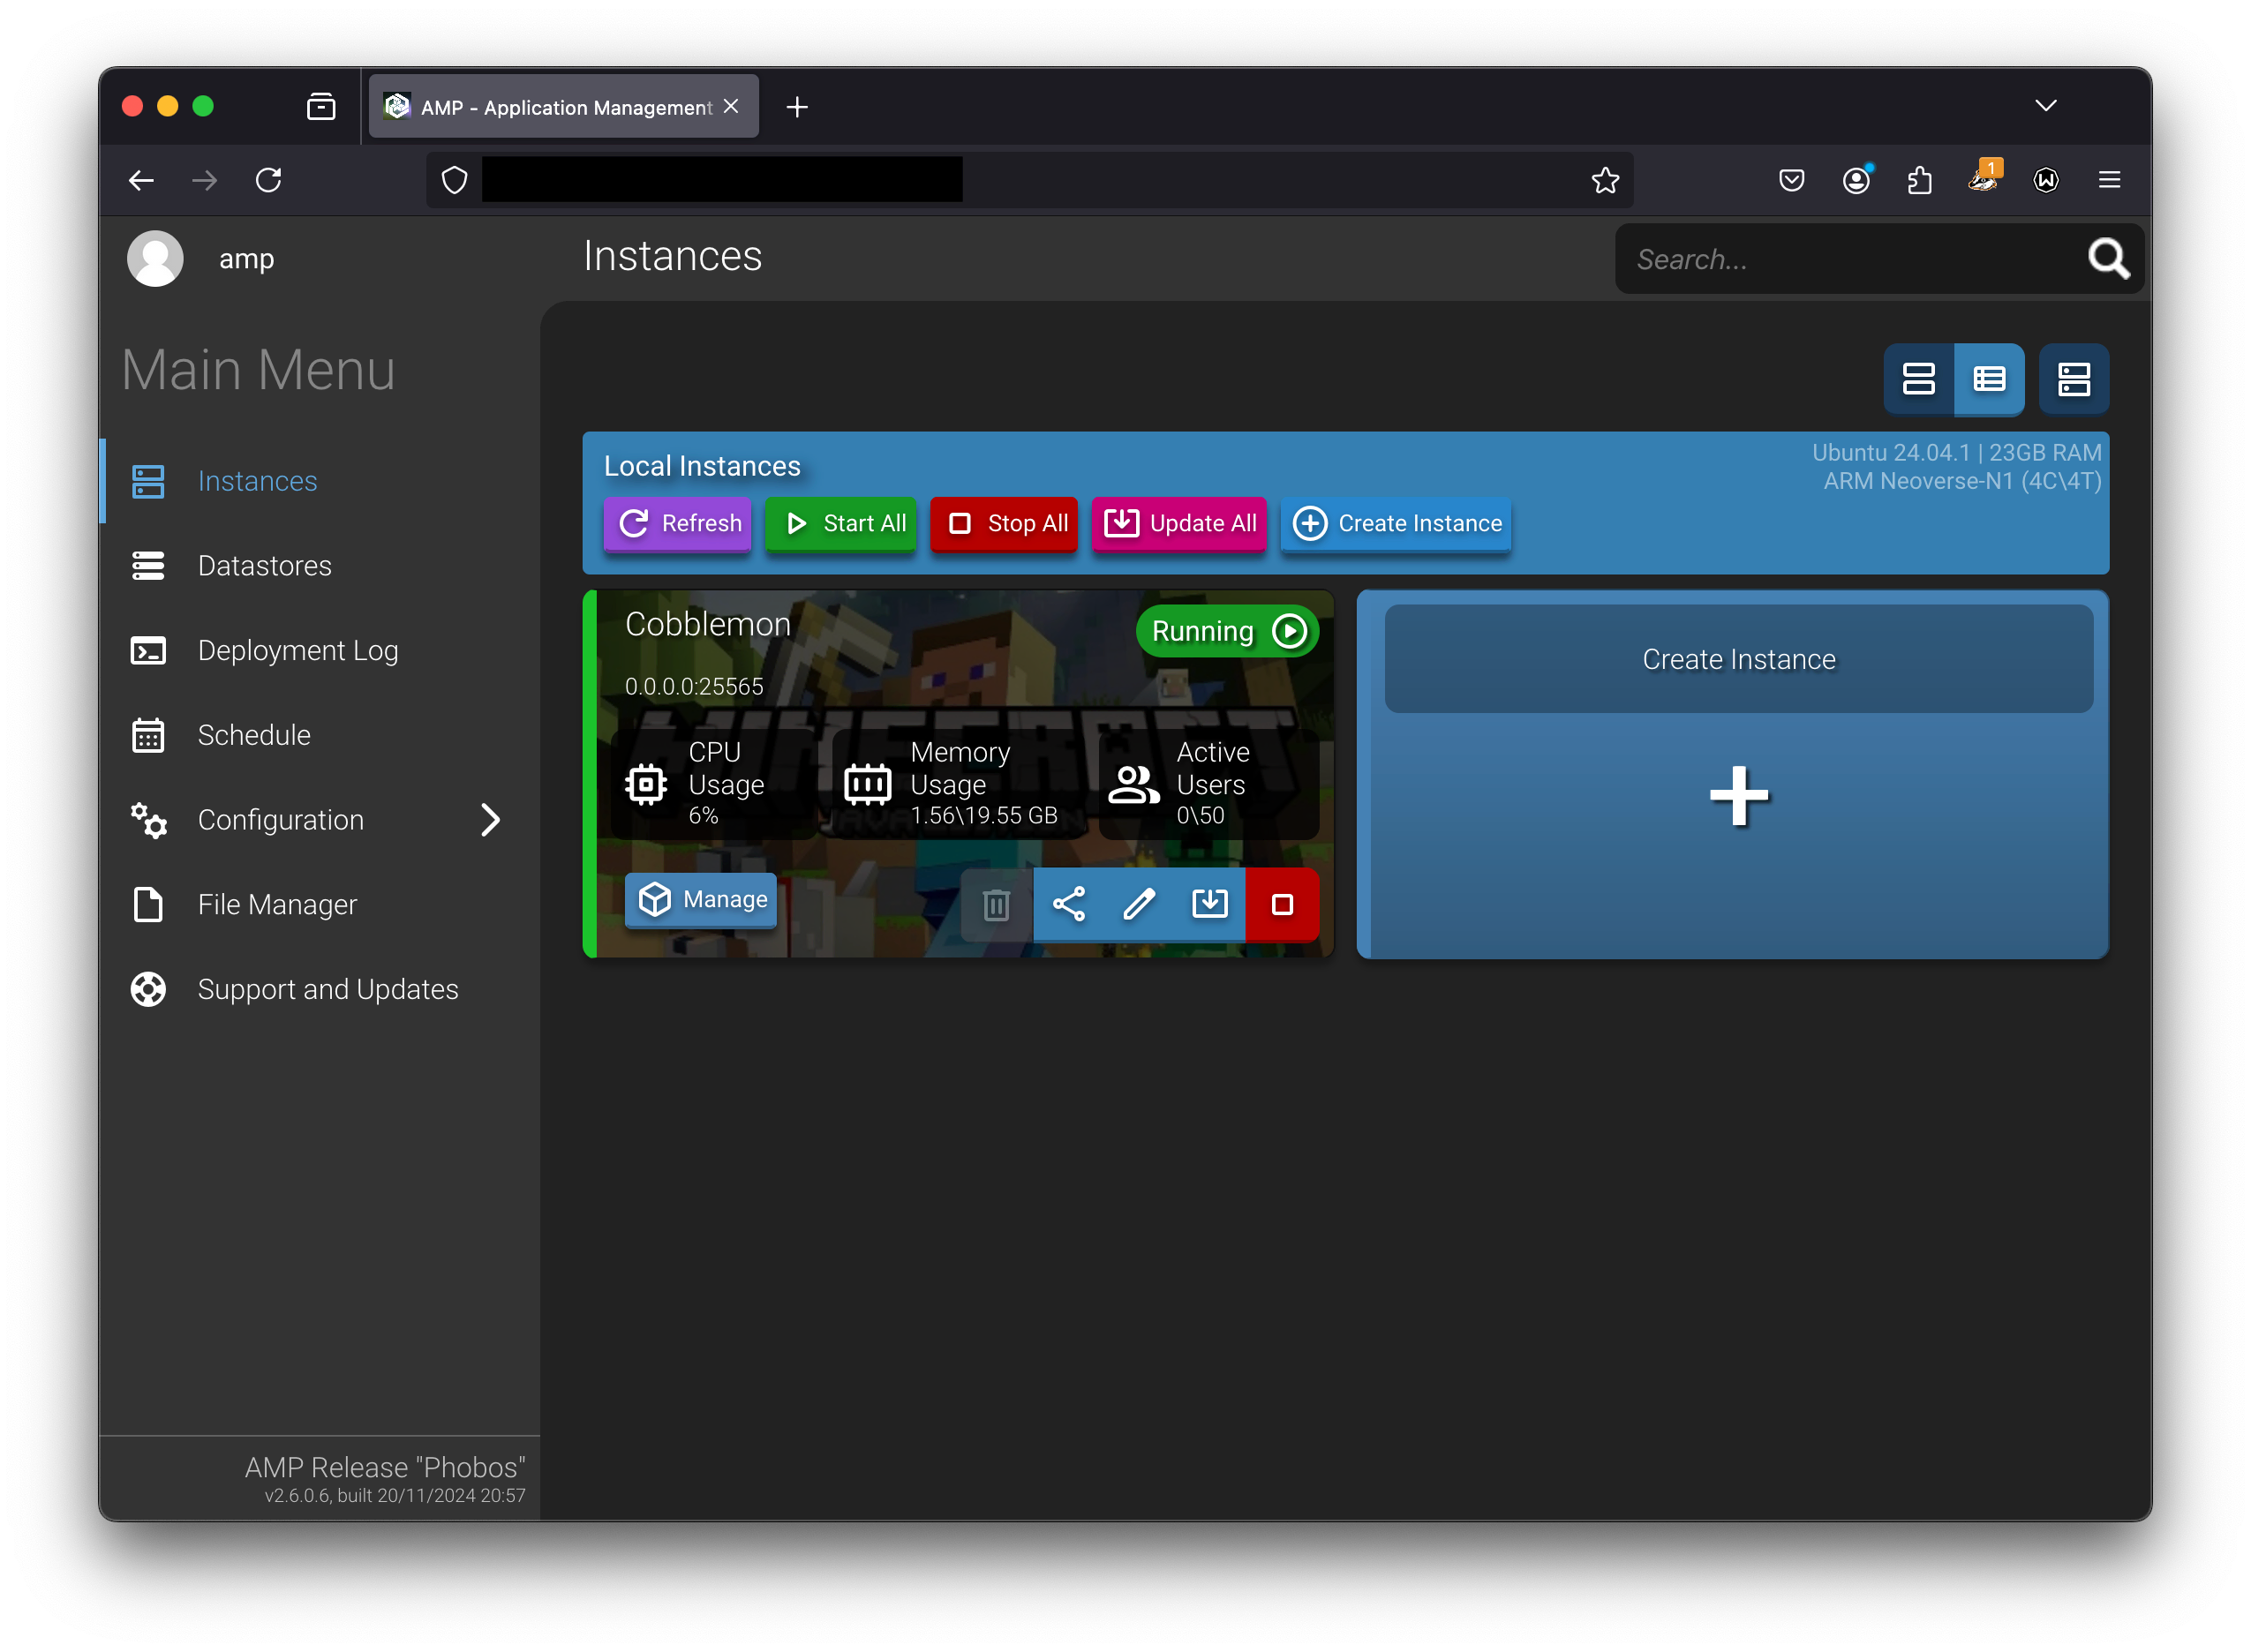Open the Configuration menu

pyautogui.click(x=320, y=820)
